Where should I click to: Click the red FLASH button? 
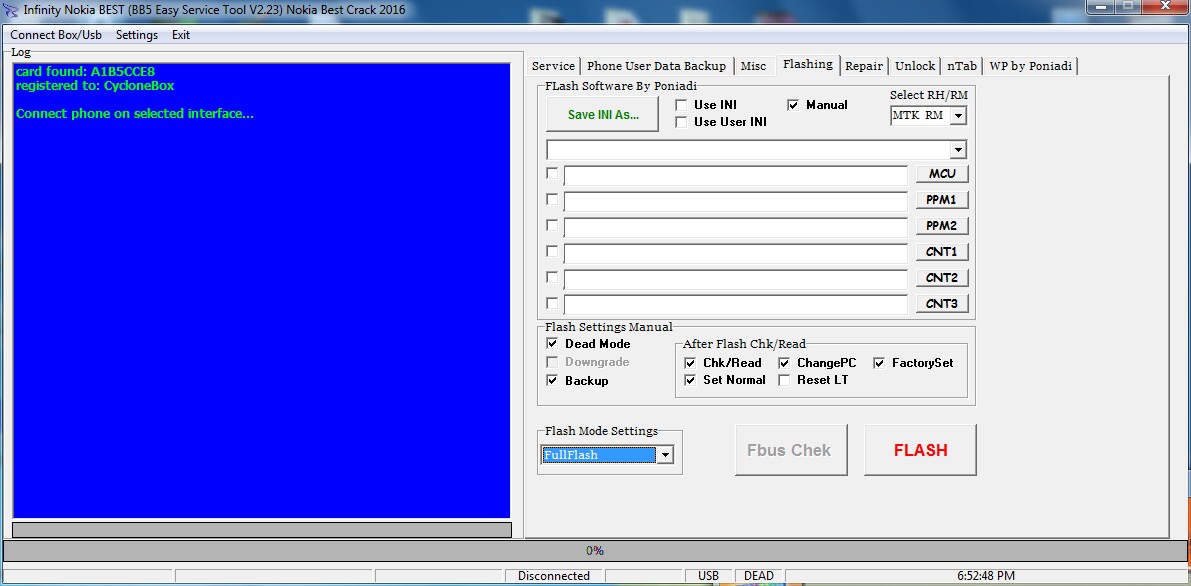(920, 450)
